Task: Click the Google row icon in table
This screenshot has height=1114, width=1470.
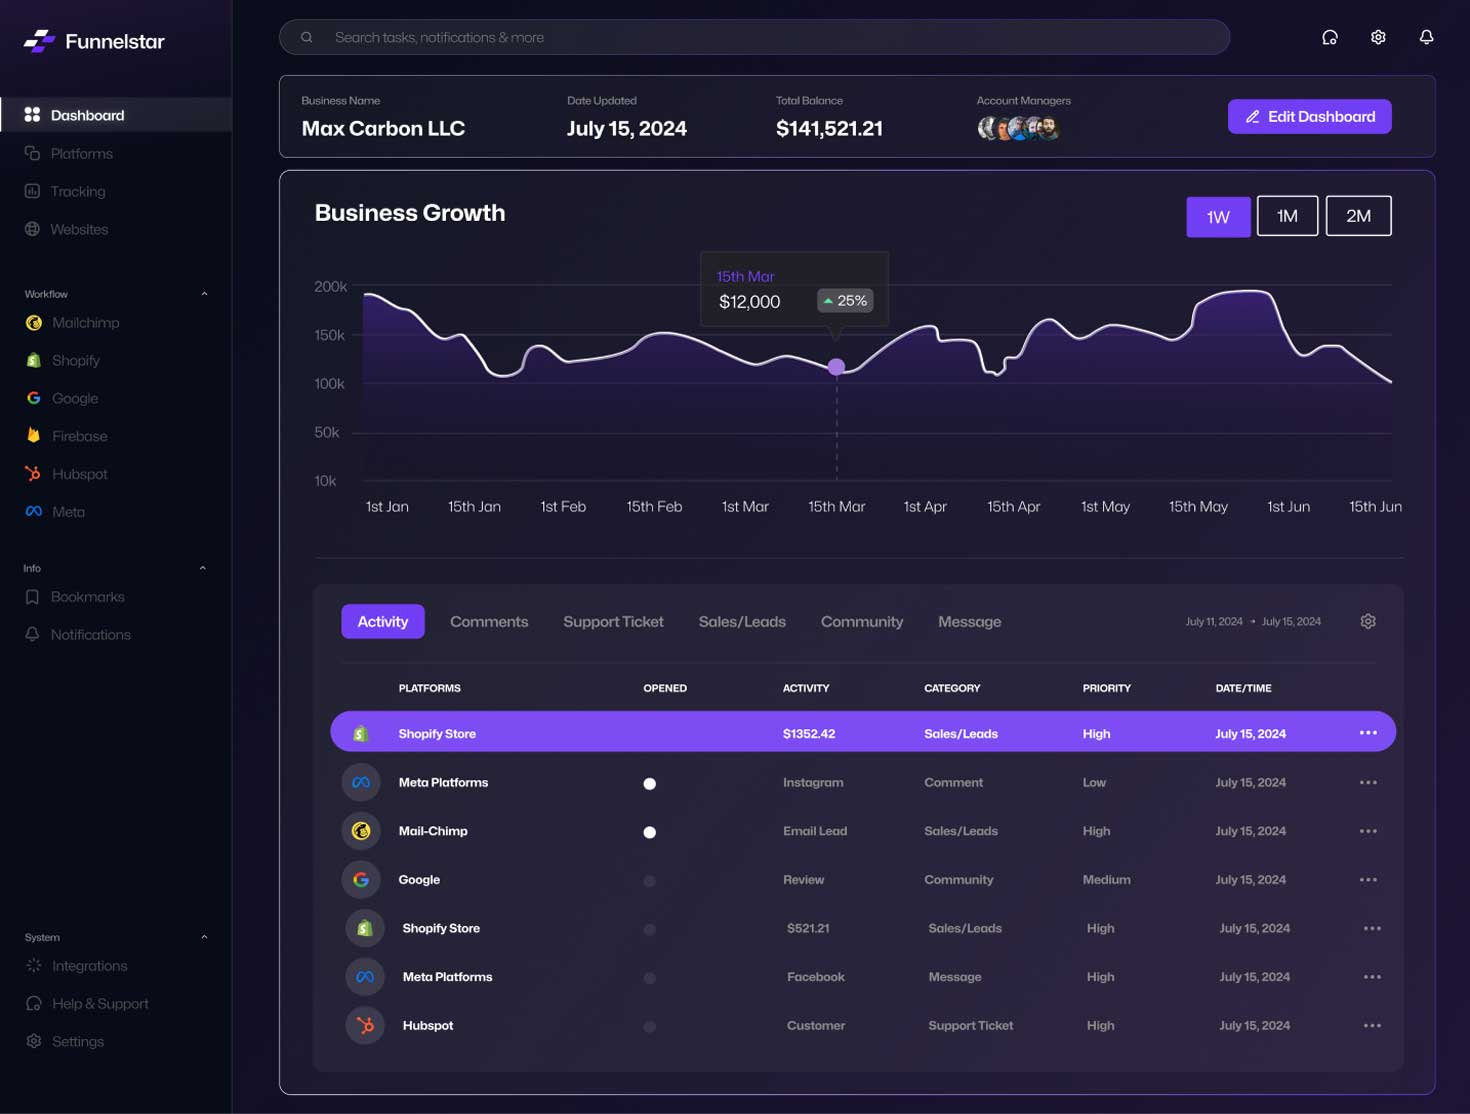Action: coord(361,880)
